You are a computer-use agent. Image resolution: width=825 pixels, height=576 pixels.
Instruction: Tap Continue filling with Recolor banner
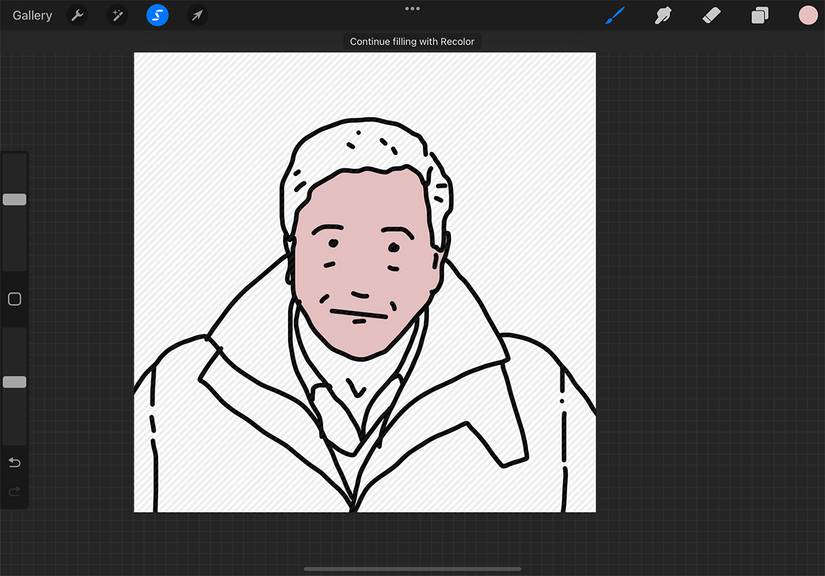(413, 41)
